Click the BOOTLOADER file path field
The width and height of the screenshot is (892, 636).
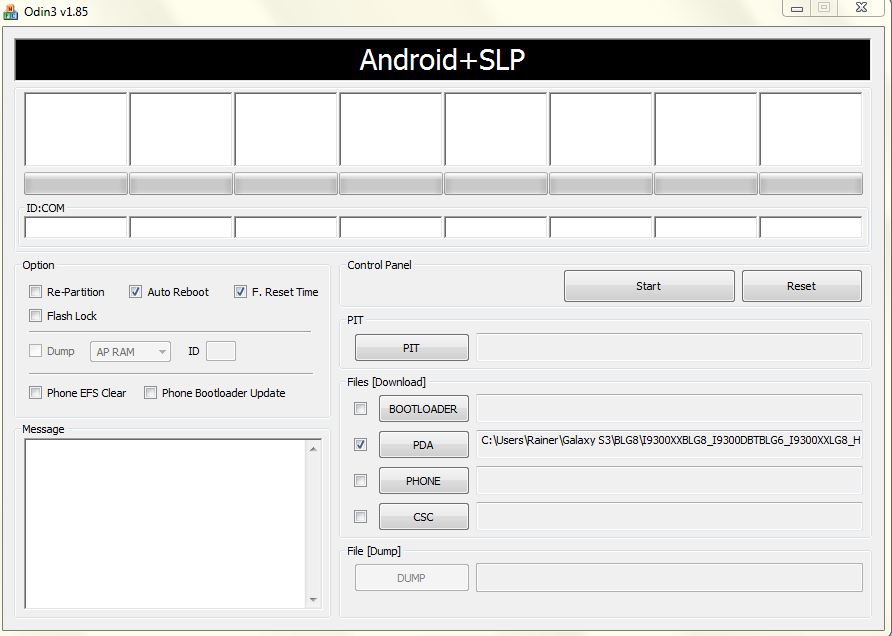(669, 408)
